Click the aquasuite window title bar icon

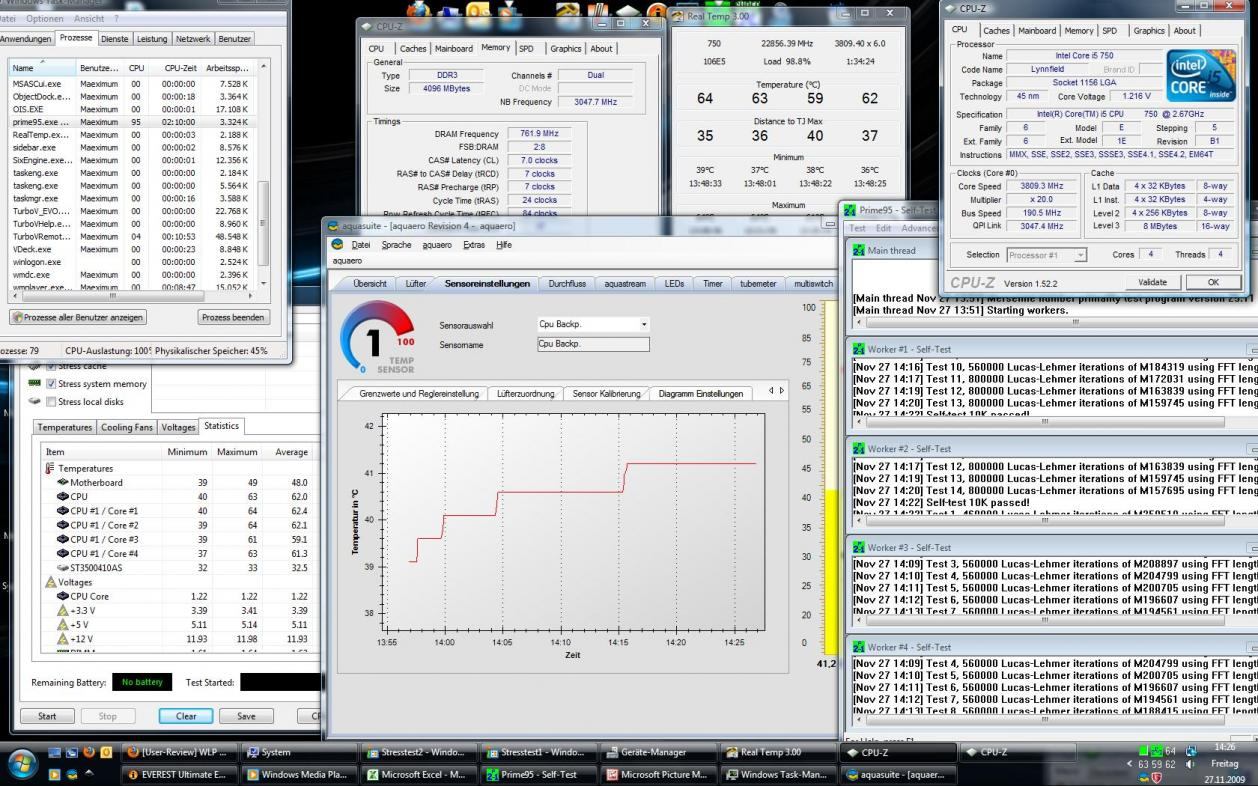[333, 227]
